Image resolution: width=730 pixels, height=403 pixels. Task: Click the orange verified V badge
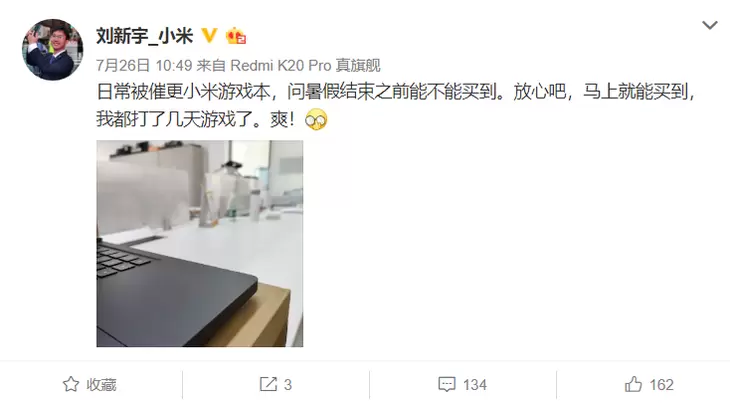[209, 35]
